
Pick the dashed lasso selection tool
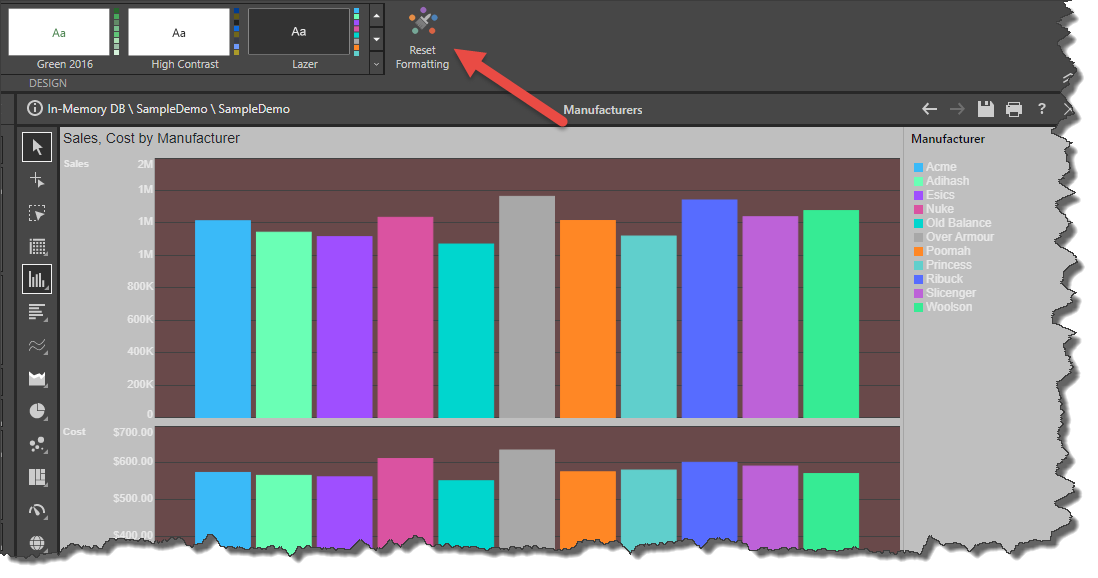pyautogui.click(x=38, y=214)
